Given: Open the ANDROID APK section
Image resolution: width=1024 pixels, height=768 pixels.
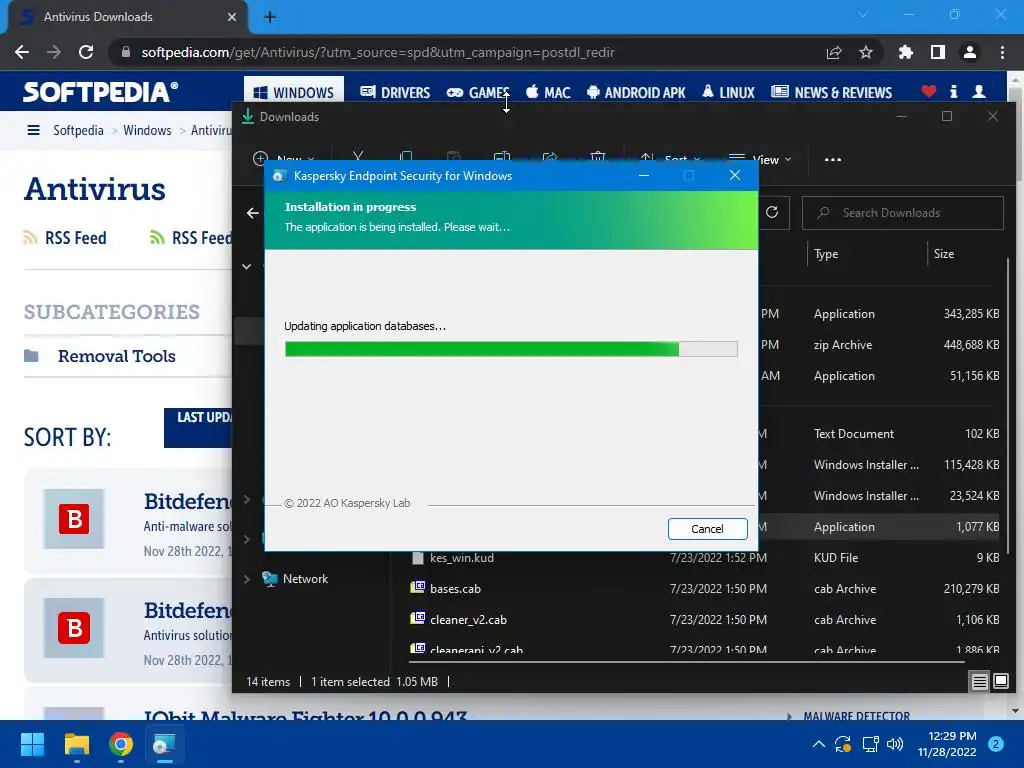Looking at the screenshot, I should point(636,92).
